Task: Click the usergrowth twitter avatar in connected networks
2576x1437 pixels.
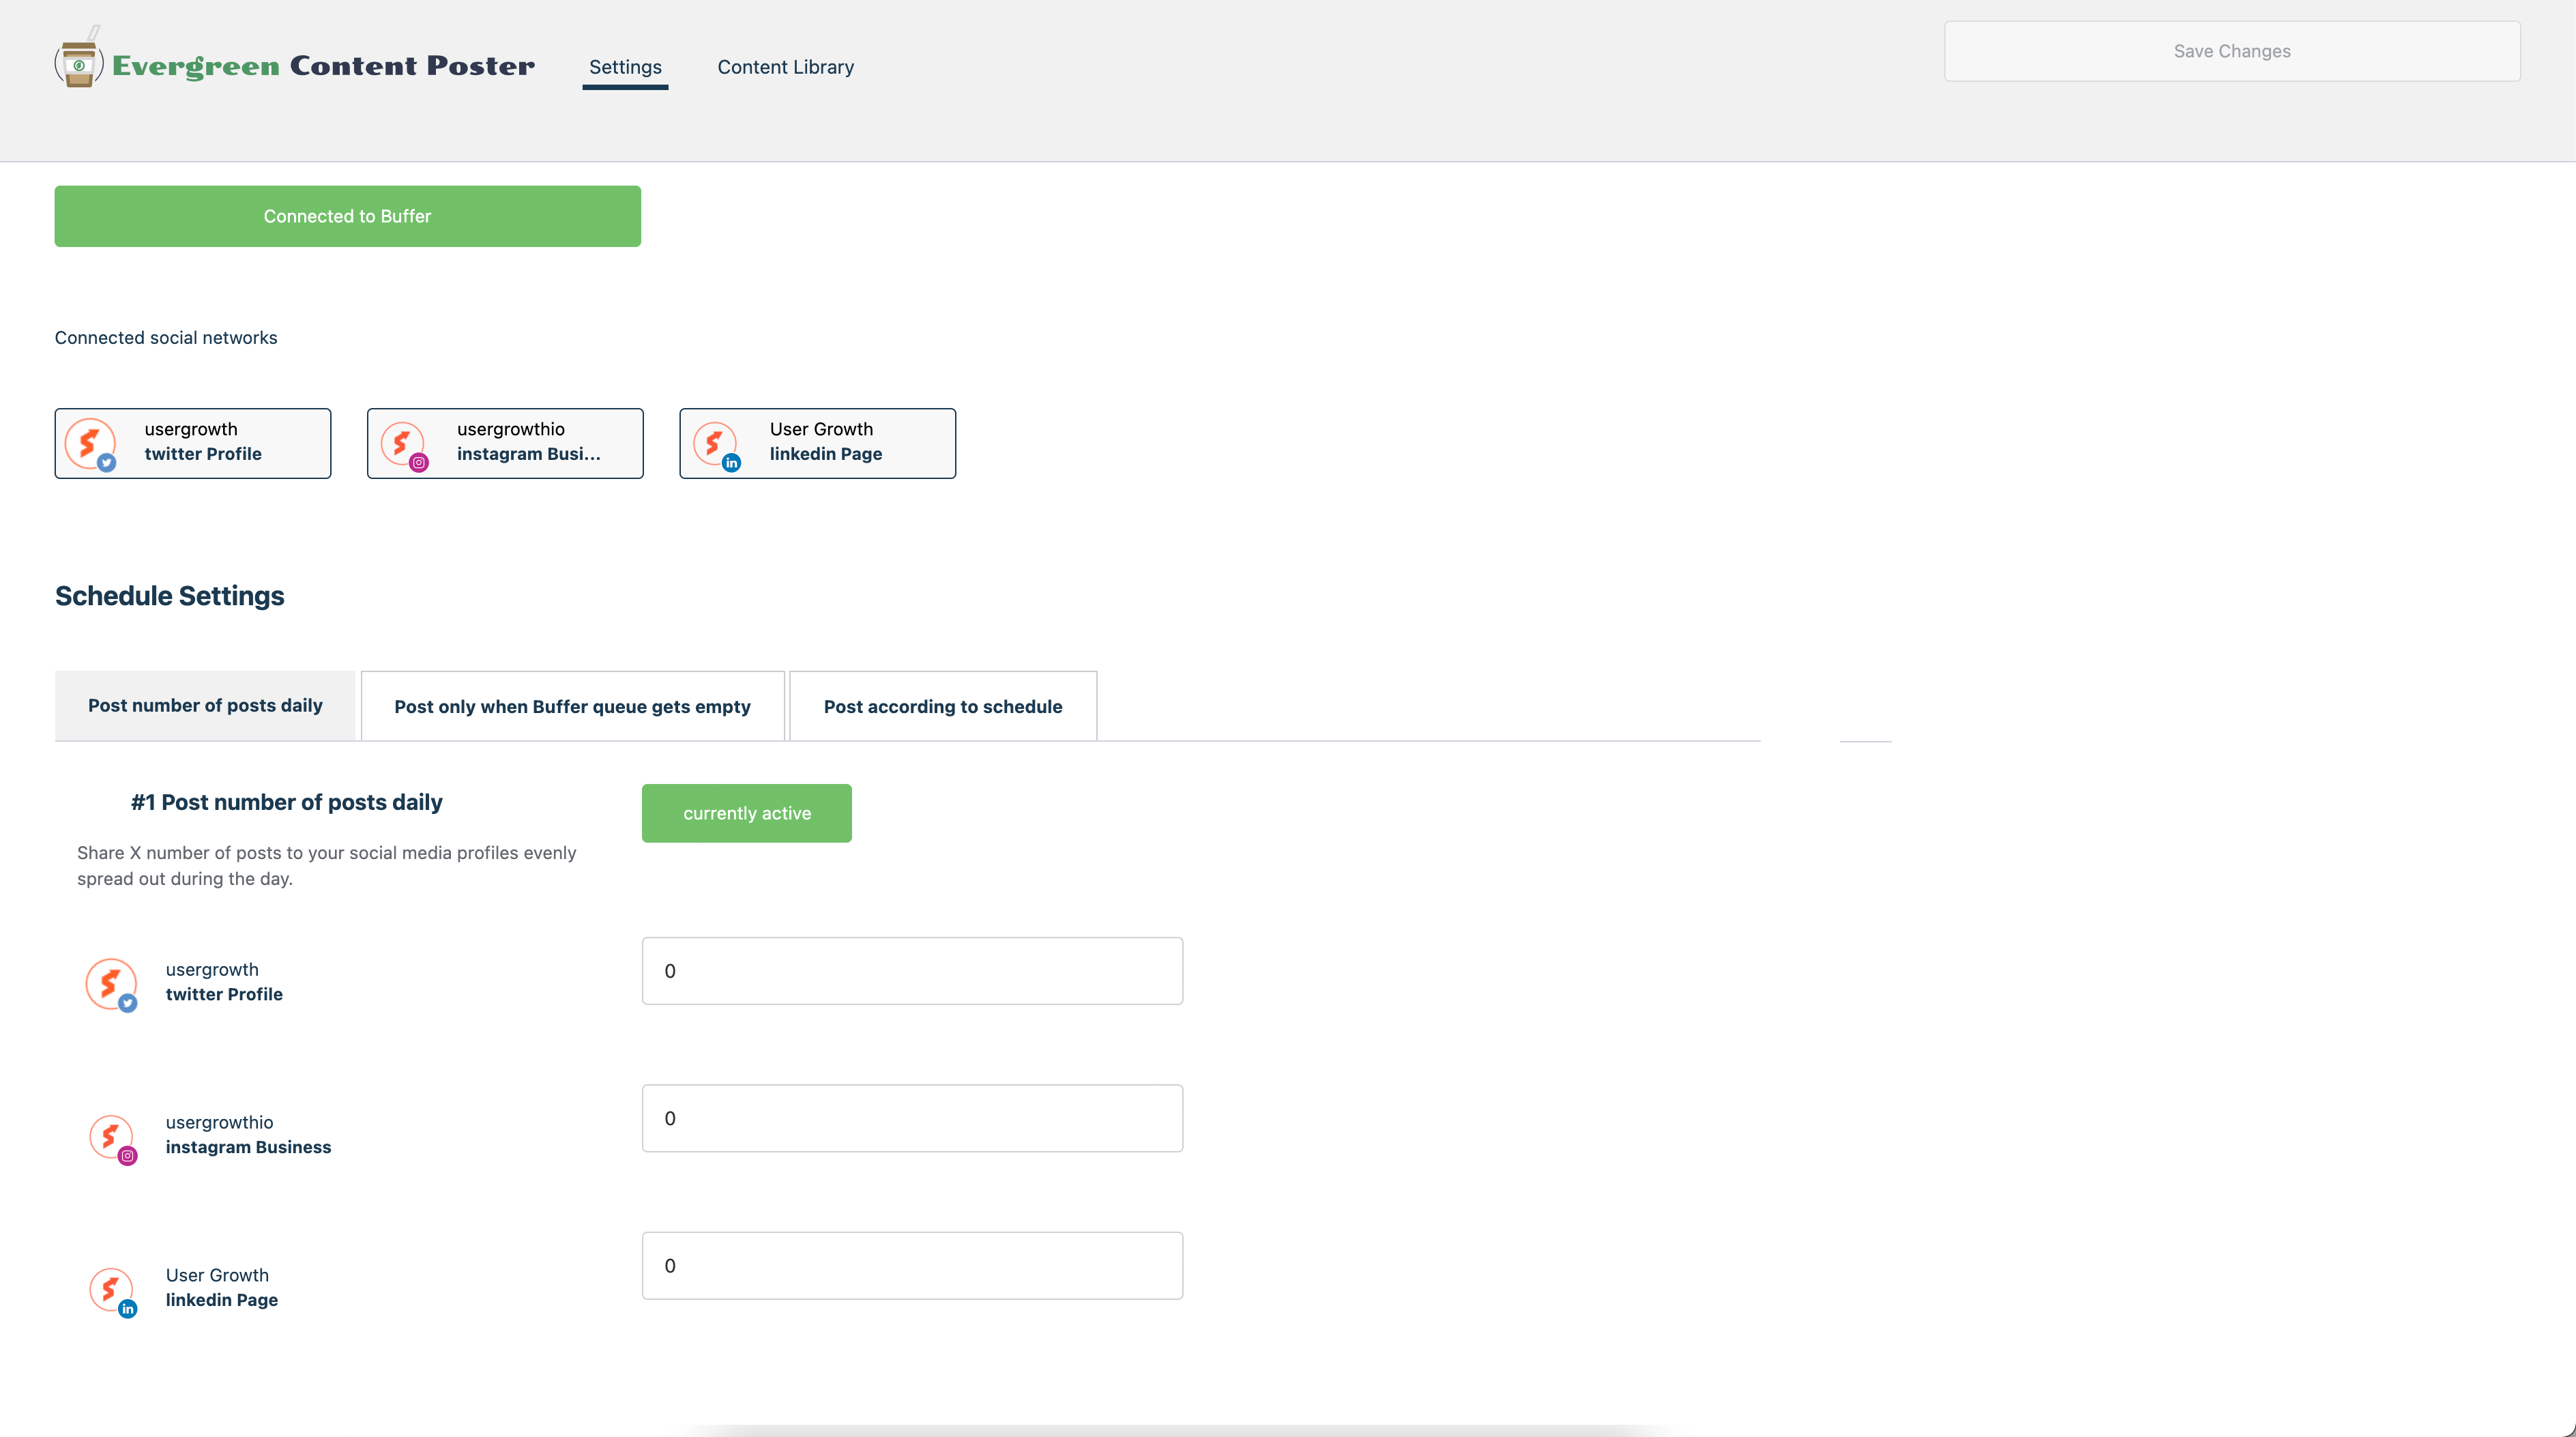Action: coord(91,443)
